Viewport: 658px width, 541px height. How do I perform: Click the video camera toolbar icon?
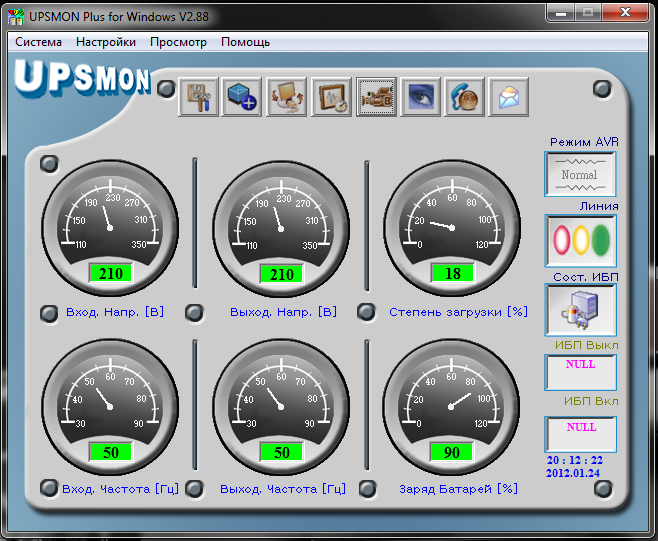point(376,97)
